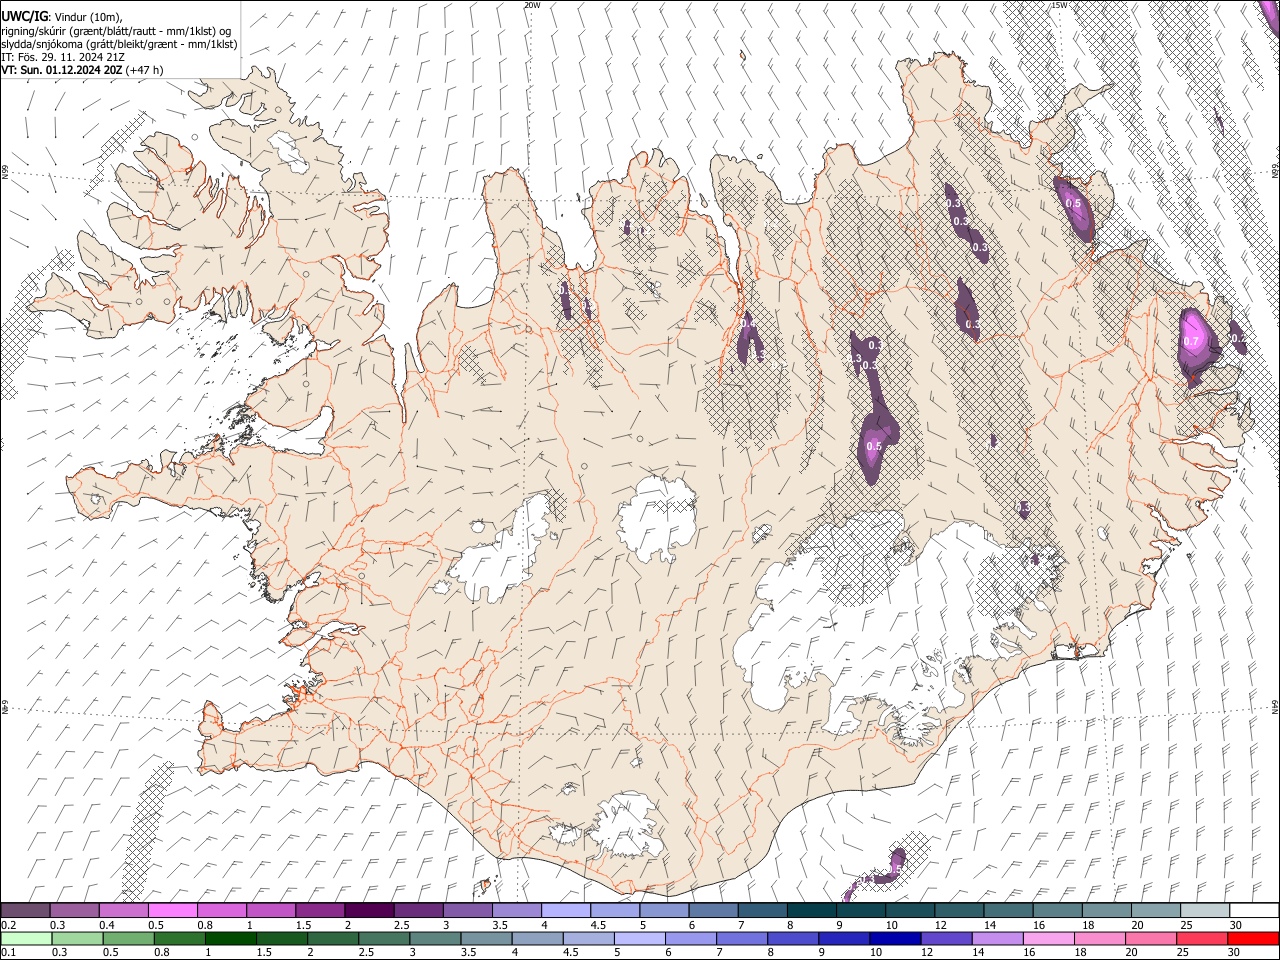
Task: Click the bright pink 0.5 snow legend swatch
Action: [x=173, y=911]
